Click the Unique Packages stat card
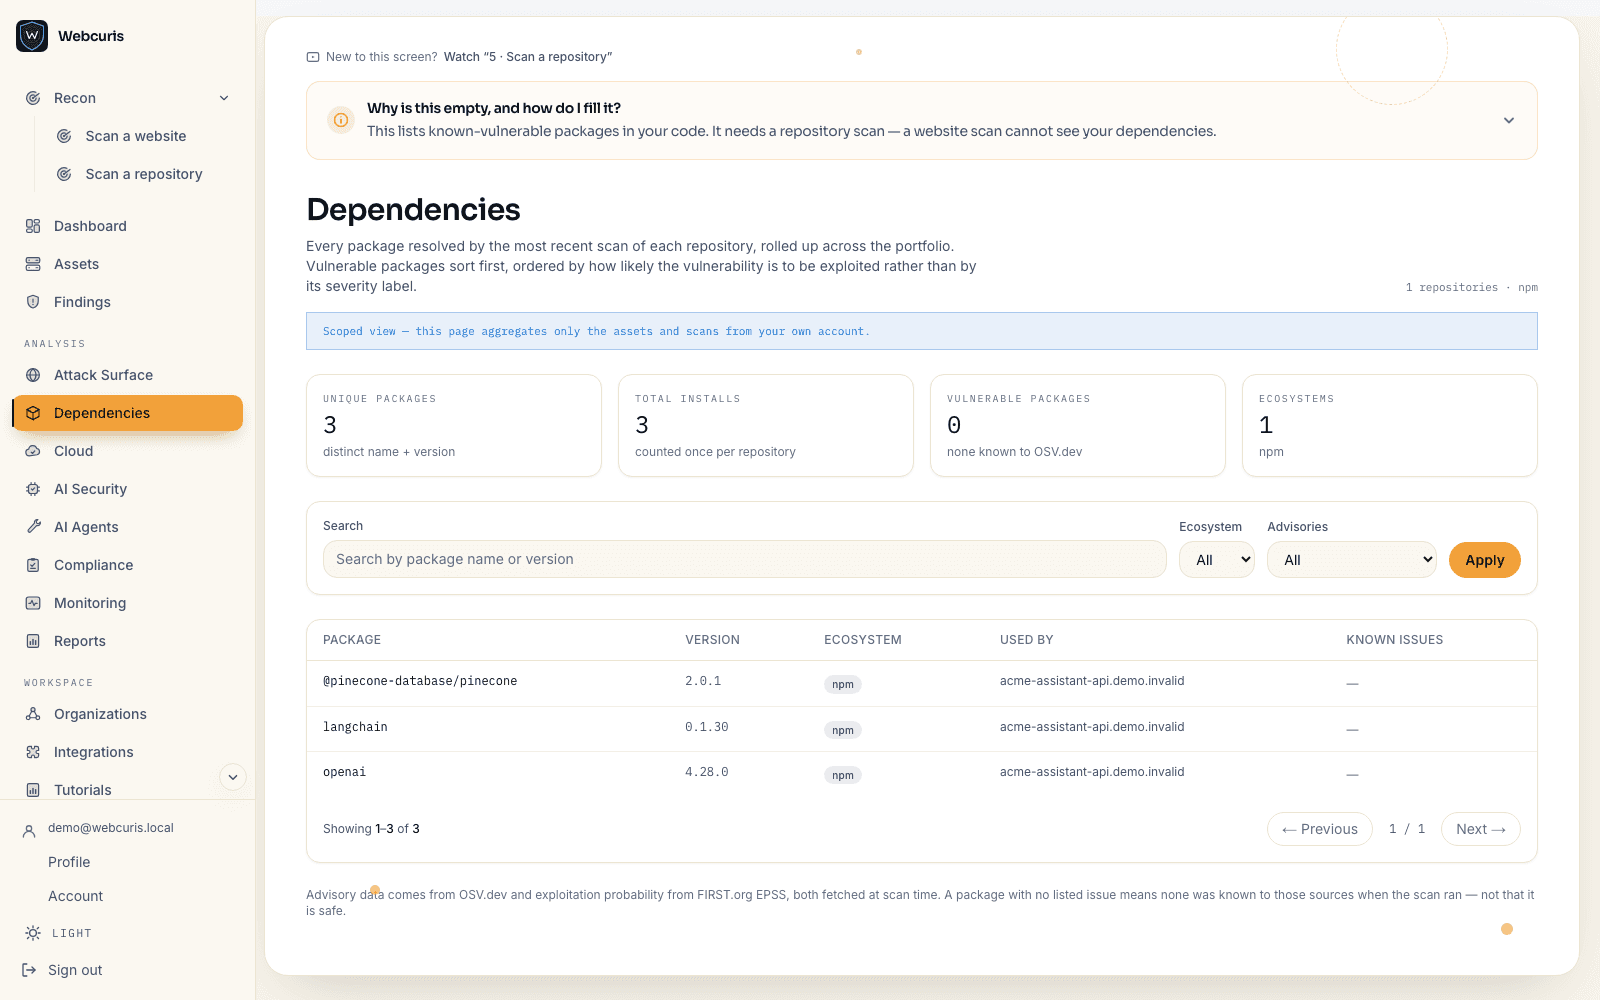 click(x=454, y=426)
